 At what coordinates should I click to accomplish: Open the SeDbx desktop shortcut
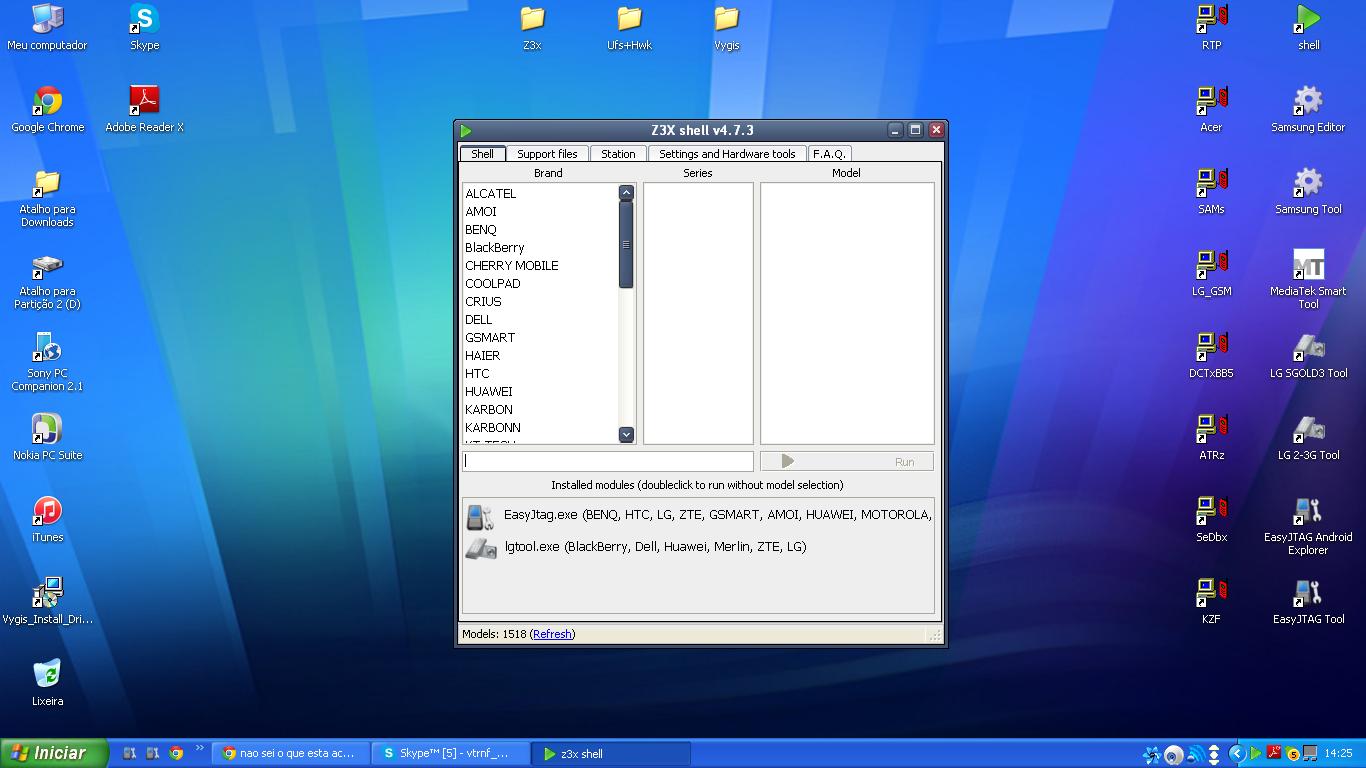click(x=1211, y=519)
